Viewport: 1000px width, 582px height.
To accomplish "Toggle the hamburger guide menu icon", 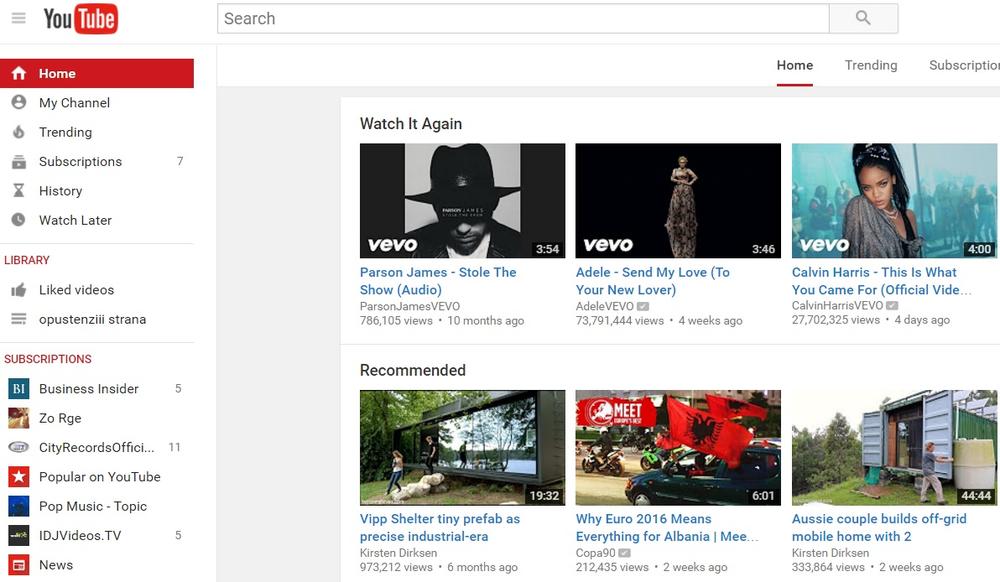I will click(x=18, y=18).
